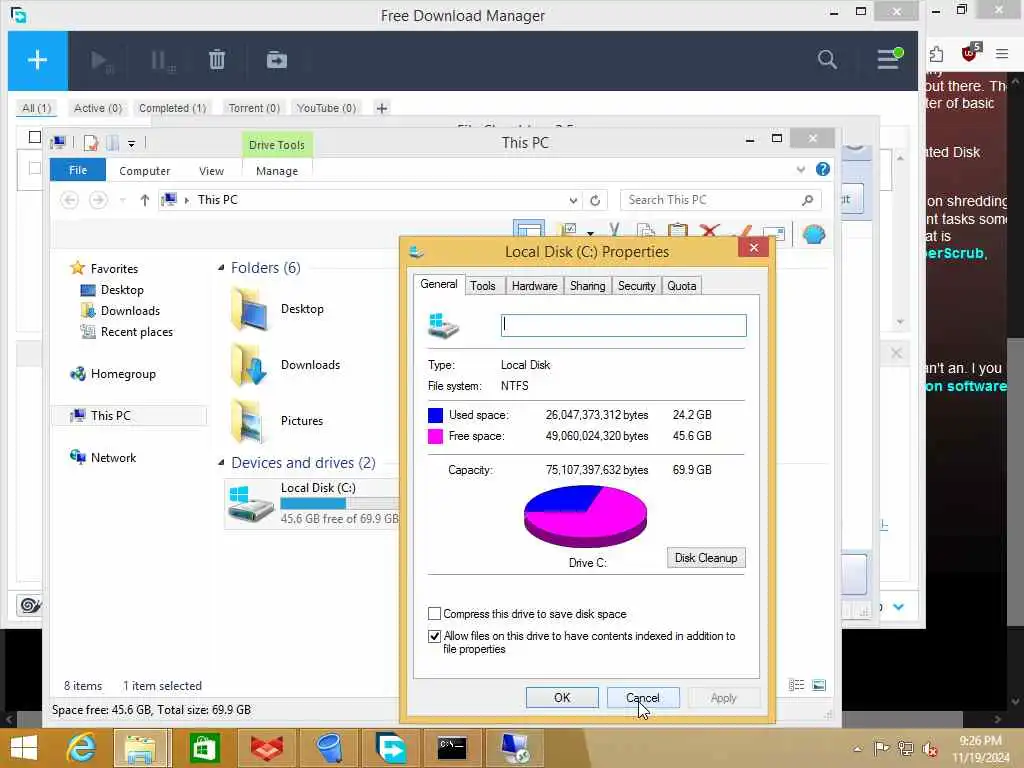Select Network in navigation pane

coord(113,457)
